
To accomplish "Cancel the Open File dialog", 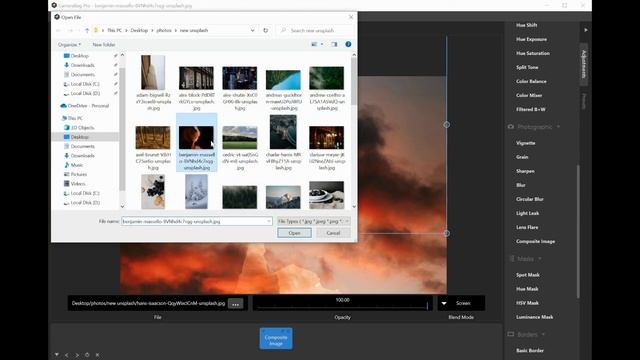I will [333, 233].
